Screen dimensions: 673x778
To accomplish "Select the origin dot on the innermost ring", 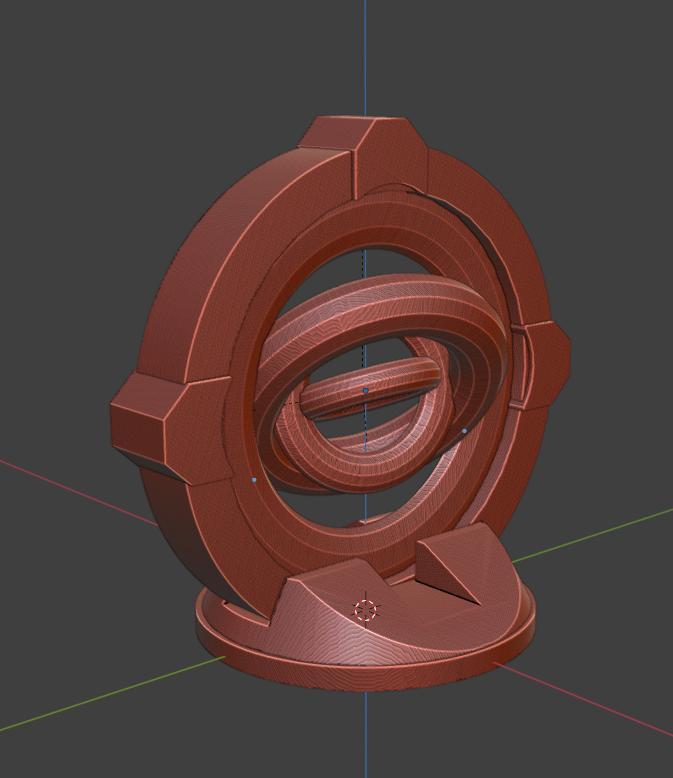I will coord(365,391).
